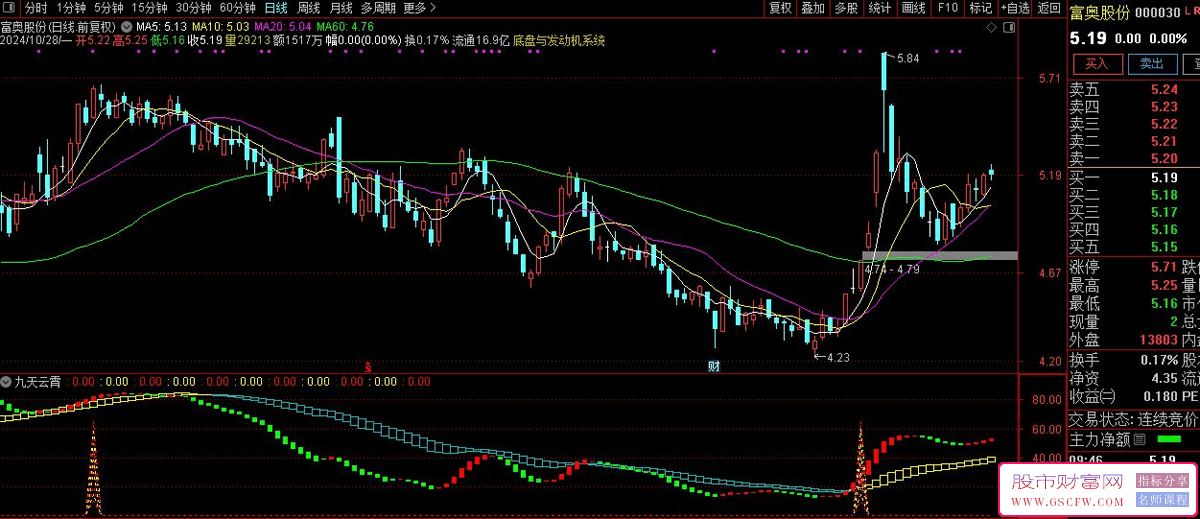Click the 富奥股份 stock title in quote panel
Viewport: 1200px width, 519px height.
click(x=1100, y=13)
